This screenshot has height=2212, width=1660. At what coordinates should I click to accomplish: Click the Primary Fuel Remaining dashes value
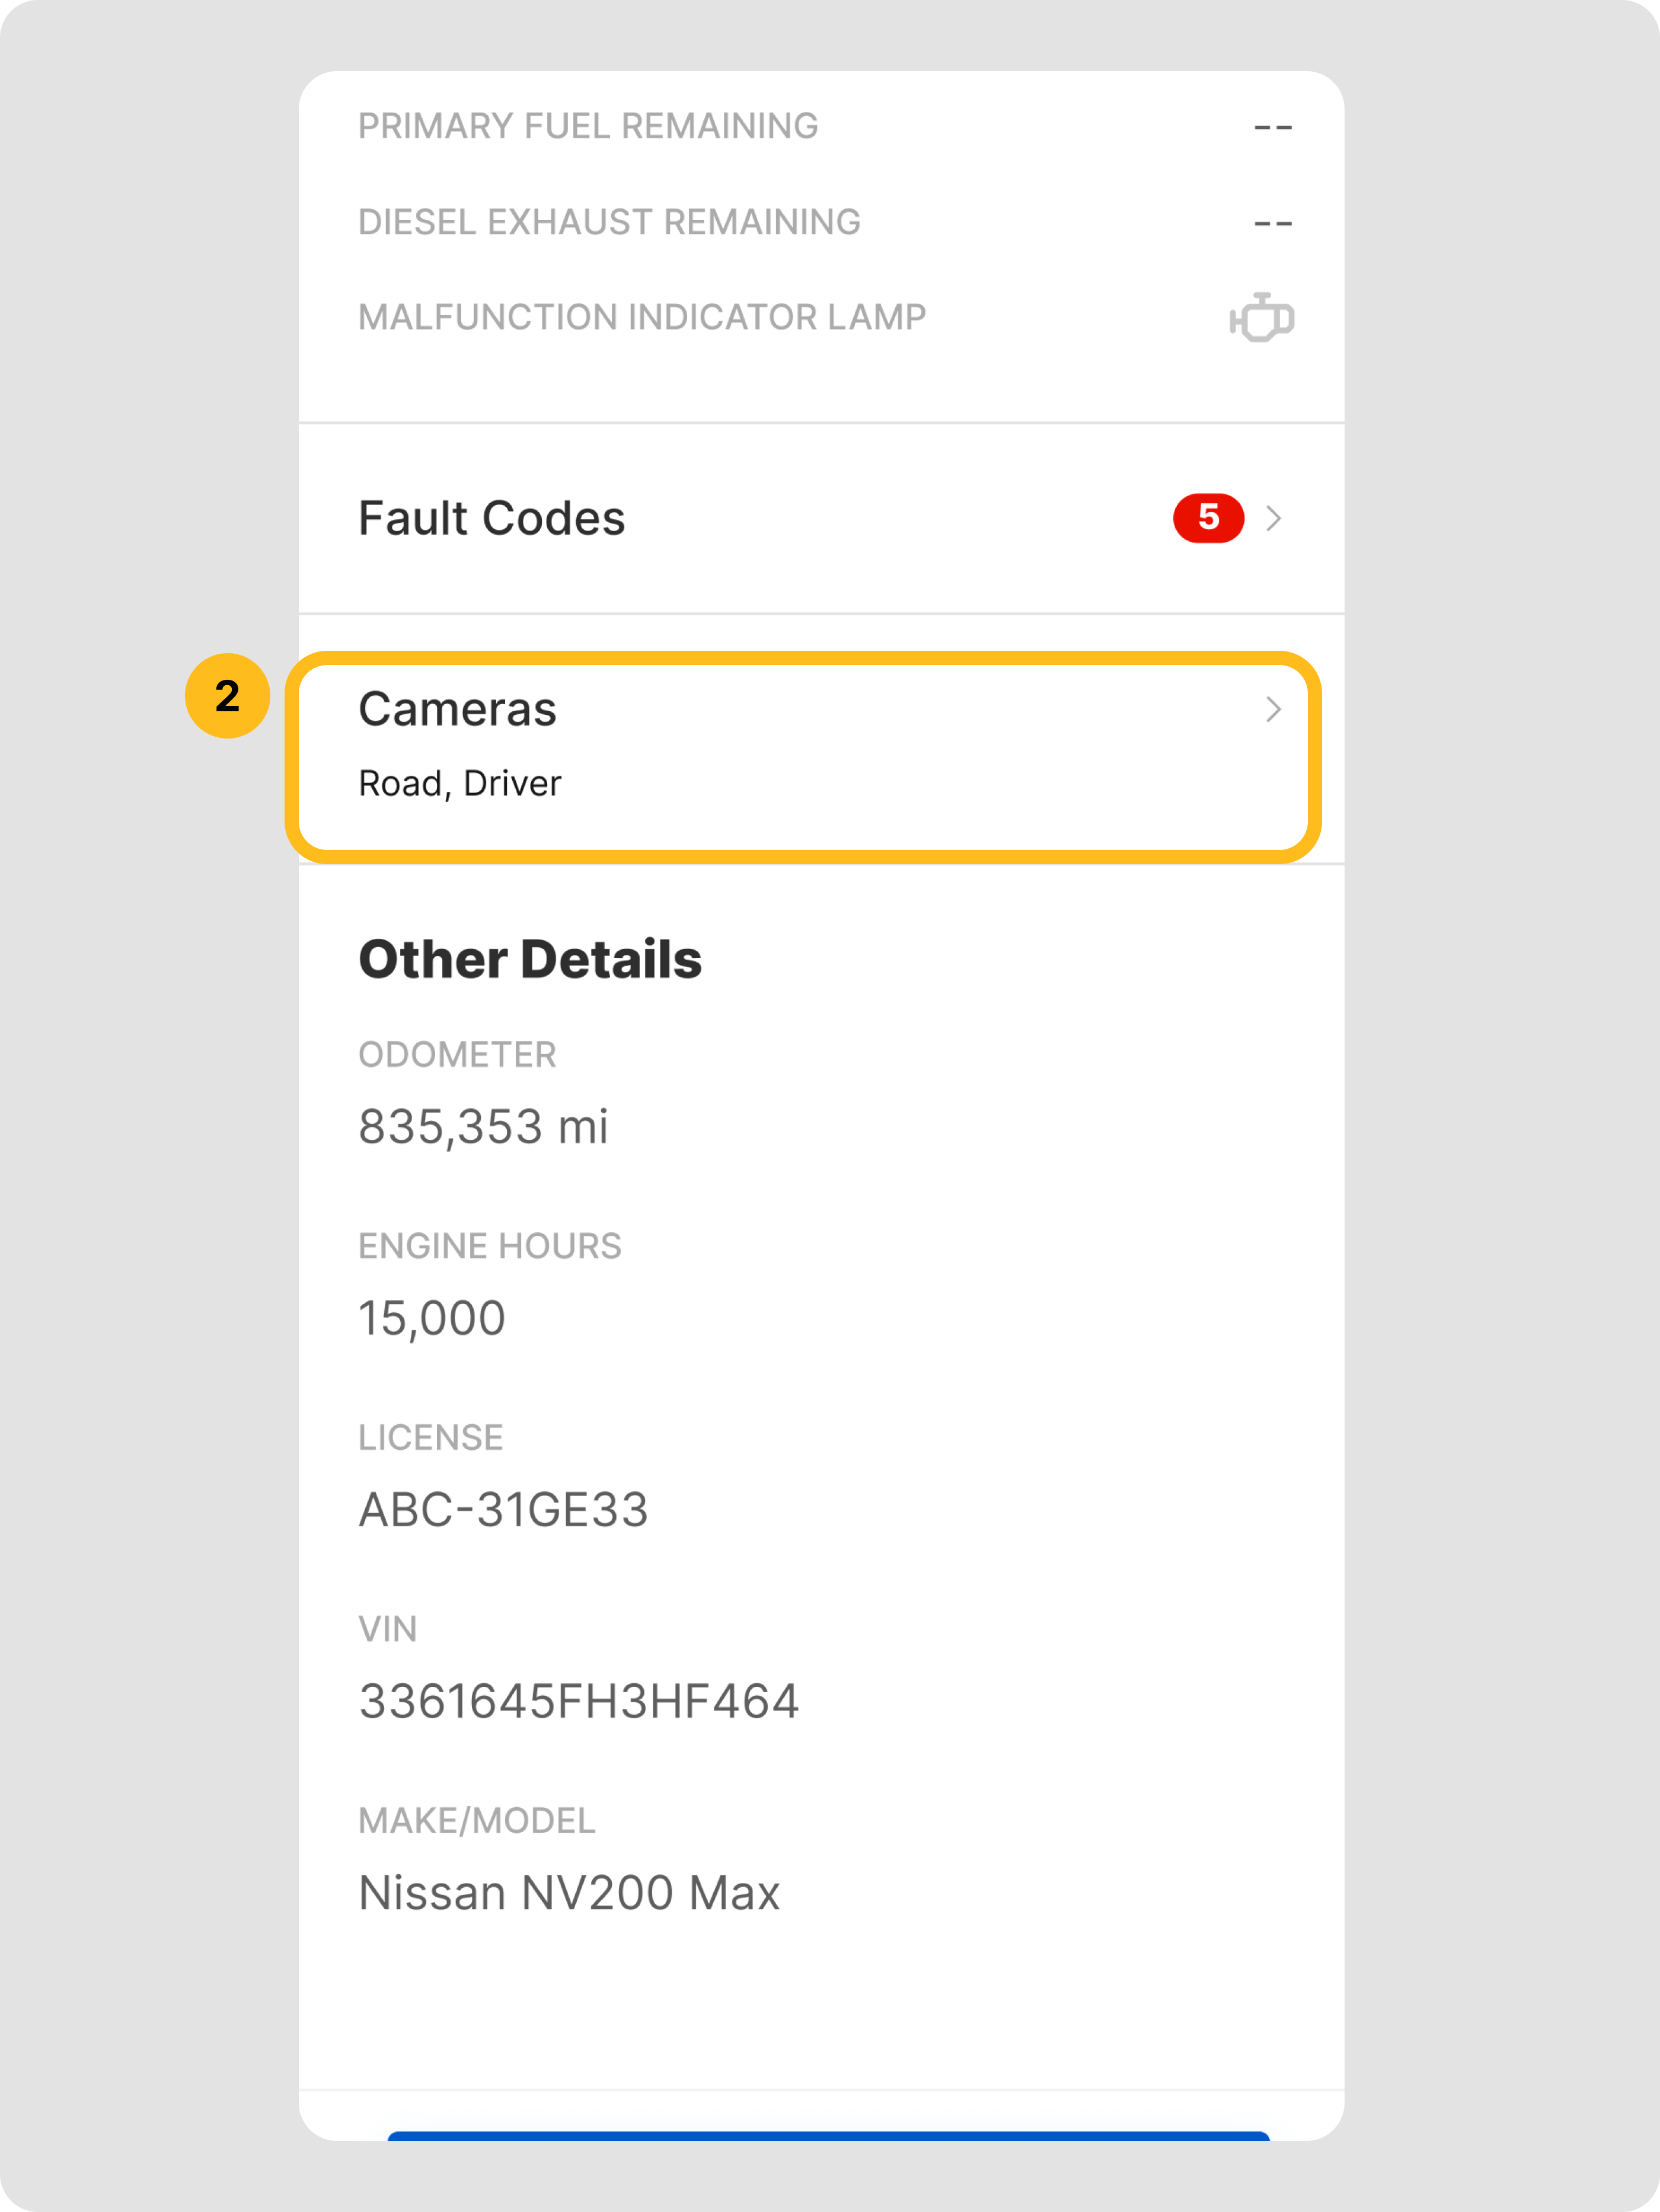pos(1272,127)
